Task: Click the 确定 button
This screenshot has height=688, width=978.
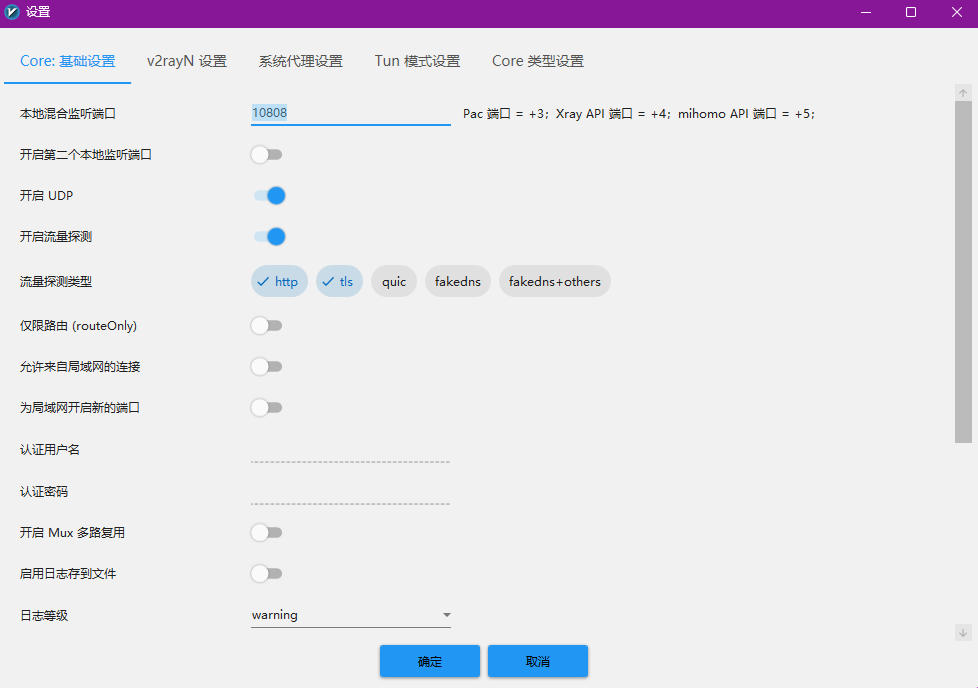Action: [x=430, y=661]
